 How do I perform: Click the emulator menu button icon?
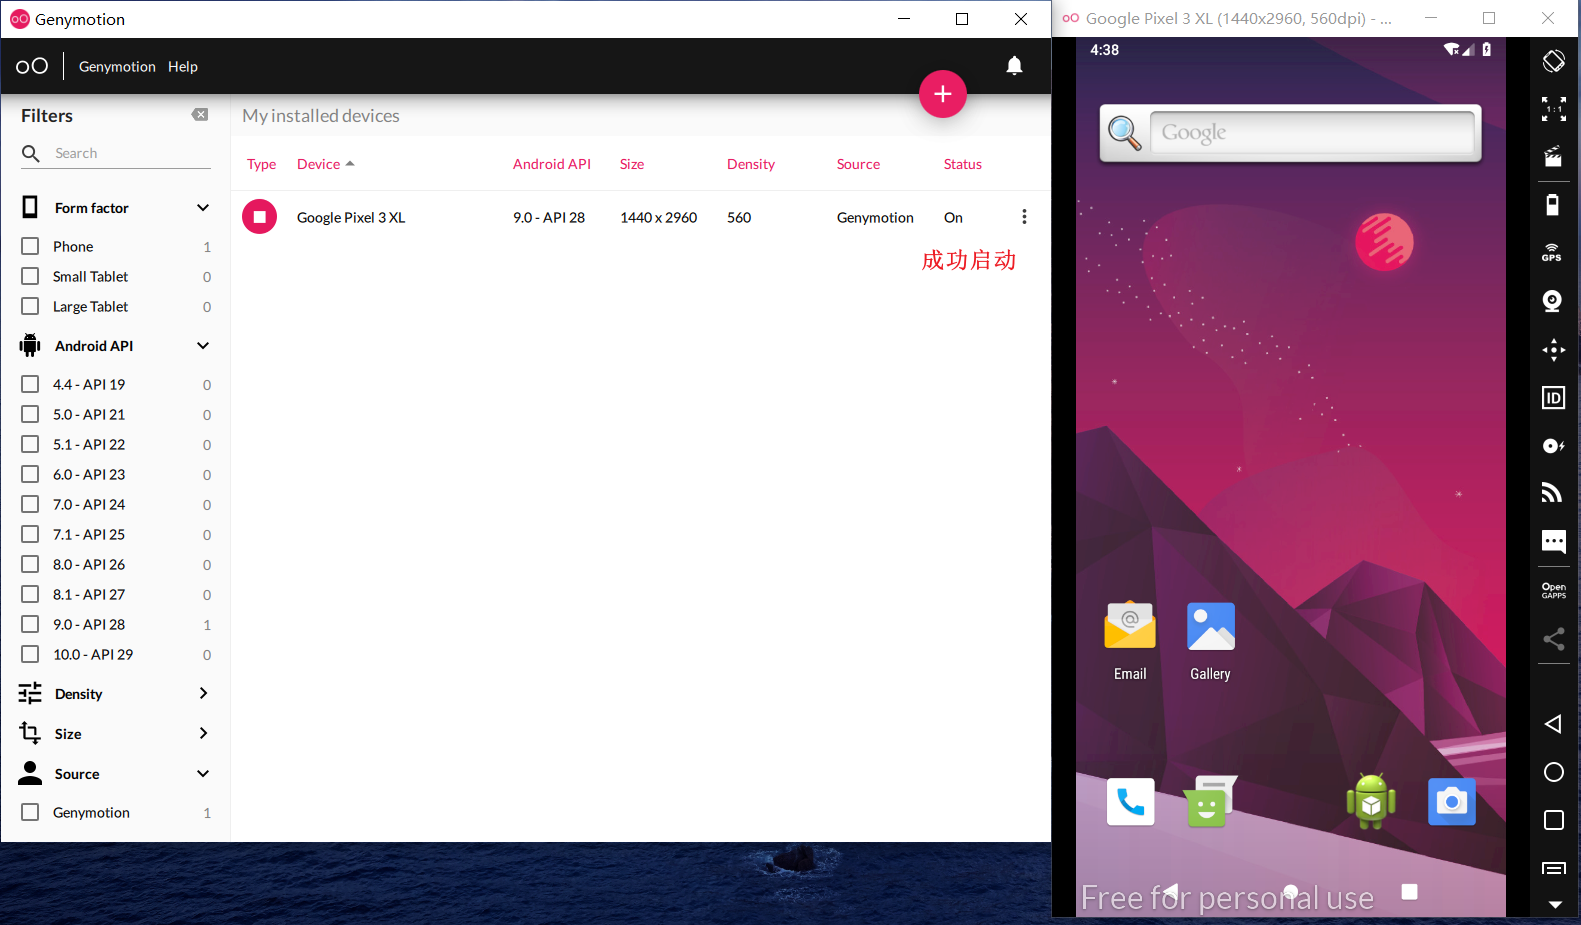[x=1553, y=868]
